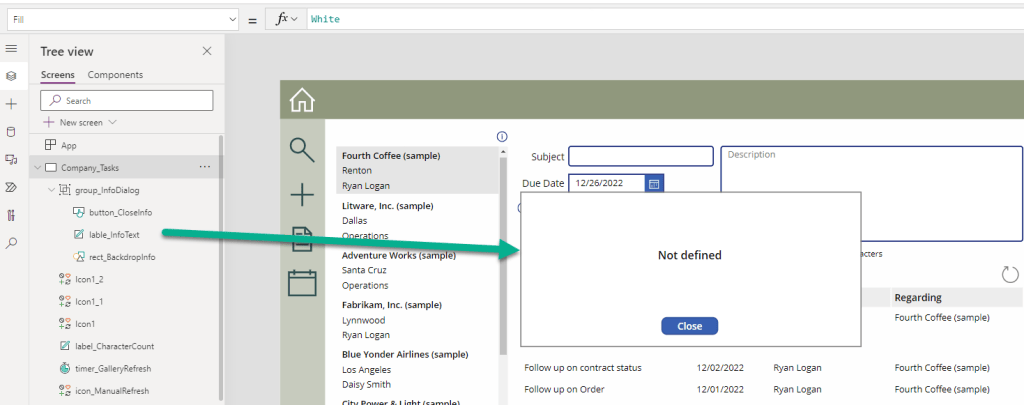Open the Media icon in left rail

11,159
